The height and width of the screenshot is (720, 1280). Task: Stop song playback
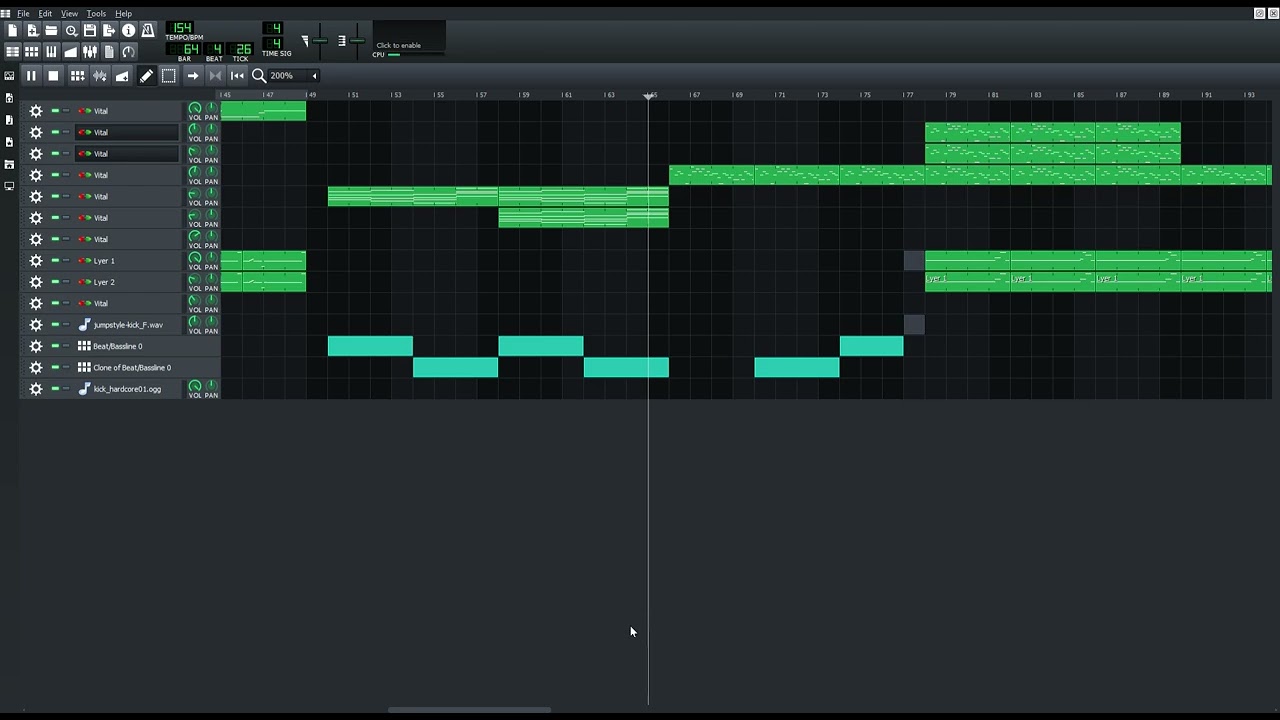click(53, 76)
